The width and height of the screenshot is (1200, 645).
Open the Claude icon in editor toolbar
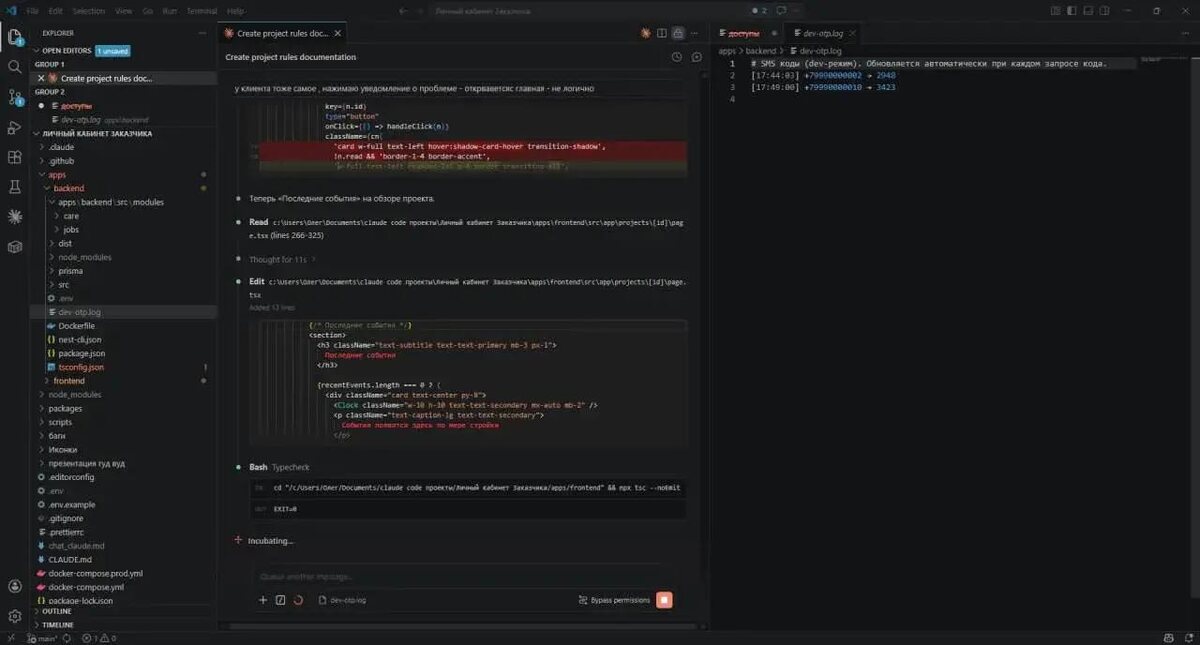click(x=644, y=33)
